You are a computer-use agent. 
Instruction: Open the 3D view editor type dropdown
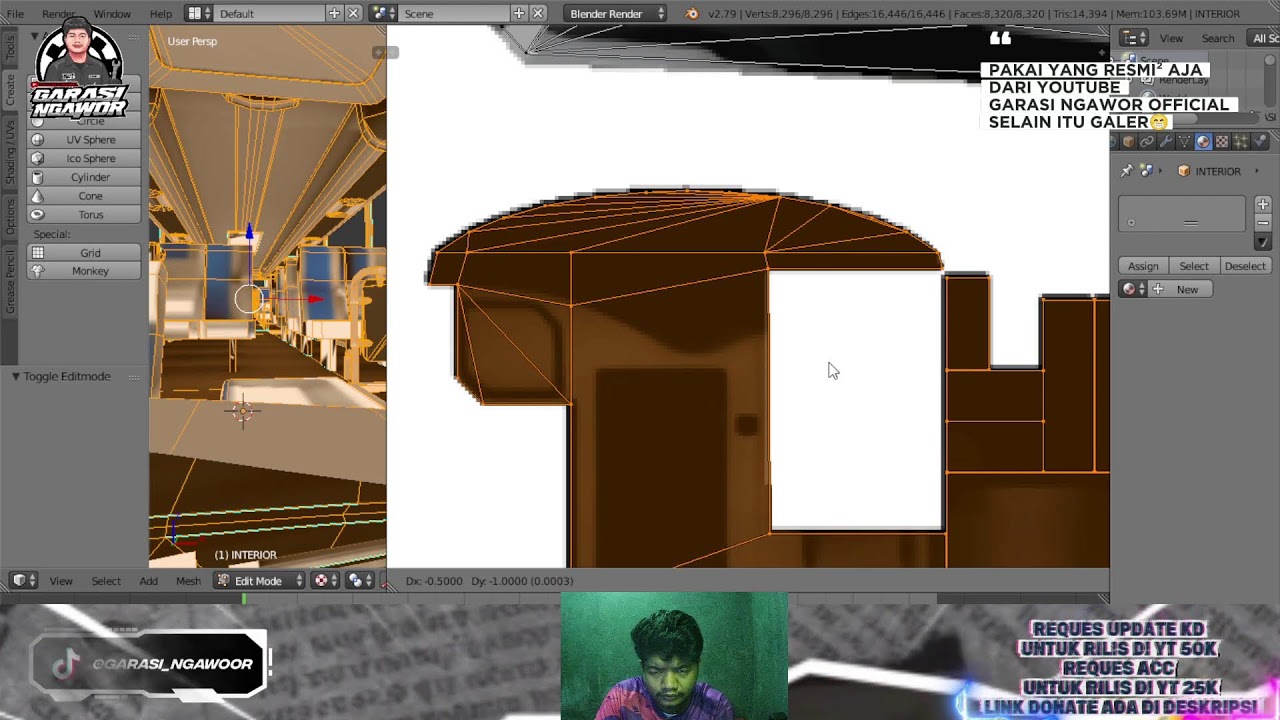[x=24, y=581]
